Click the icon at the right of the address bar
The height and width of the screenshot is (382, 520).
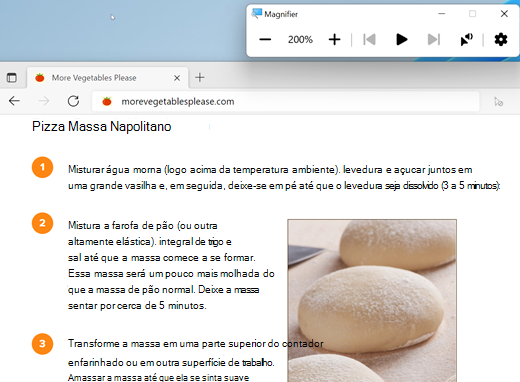(x=498, y=102)
